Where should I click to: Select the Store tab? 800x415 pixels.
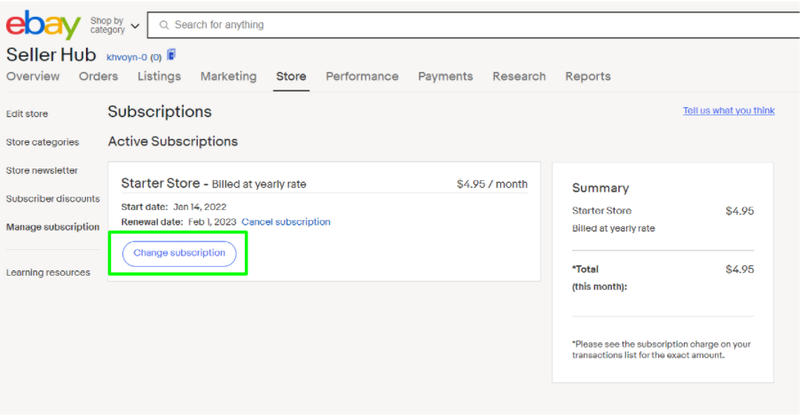click(291, 77)
